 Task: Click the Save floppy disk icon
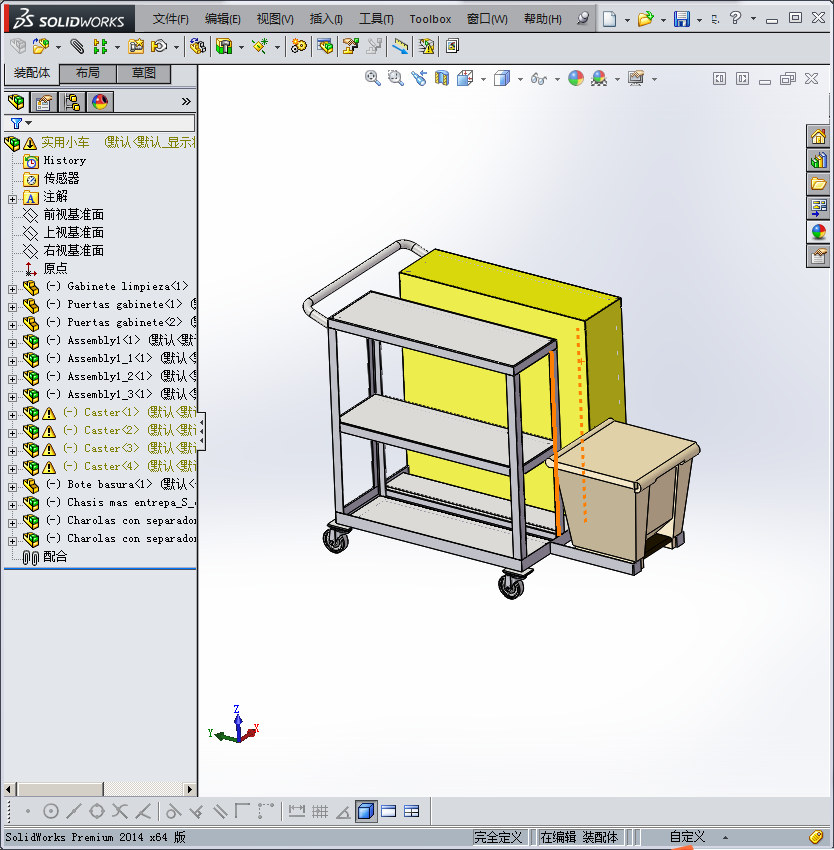[x=682, y=19]
